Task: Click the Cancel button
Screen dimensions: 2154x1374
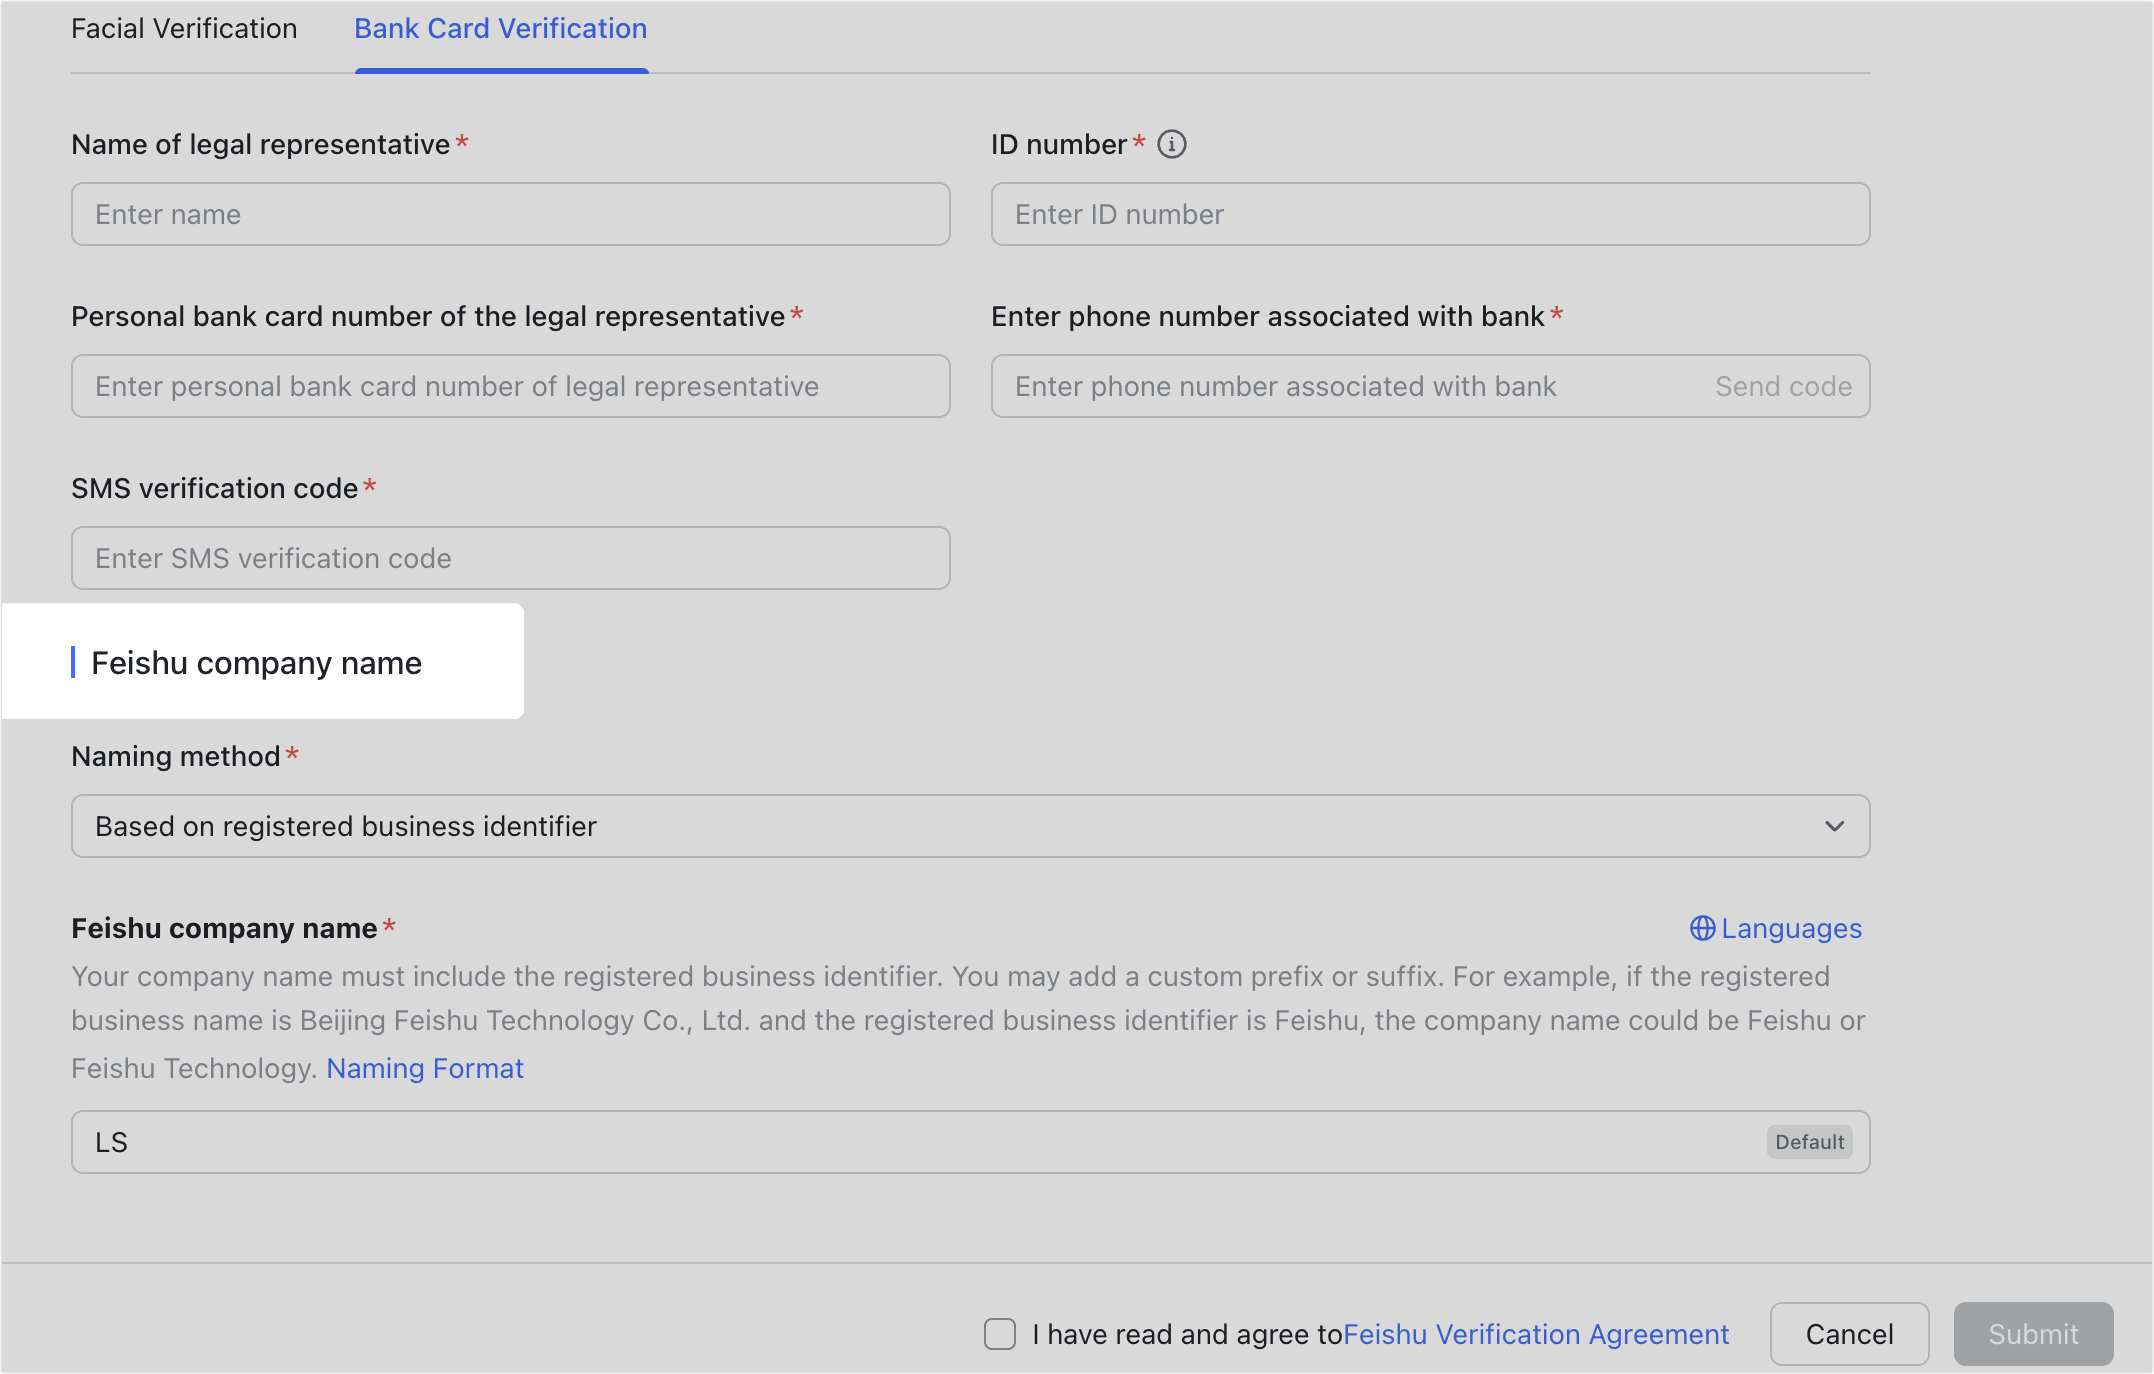Action: point(1848,1333)
